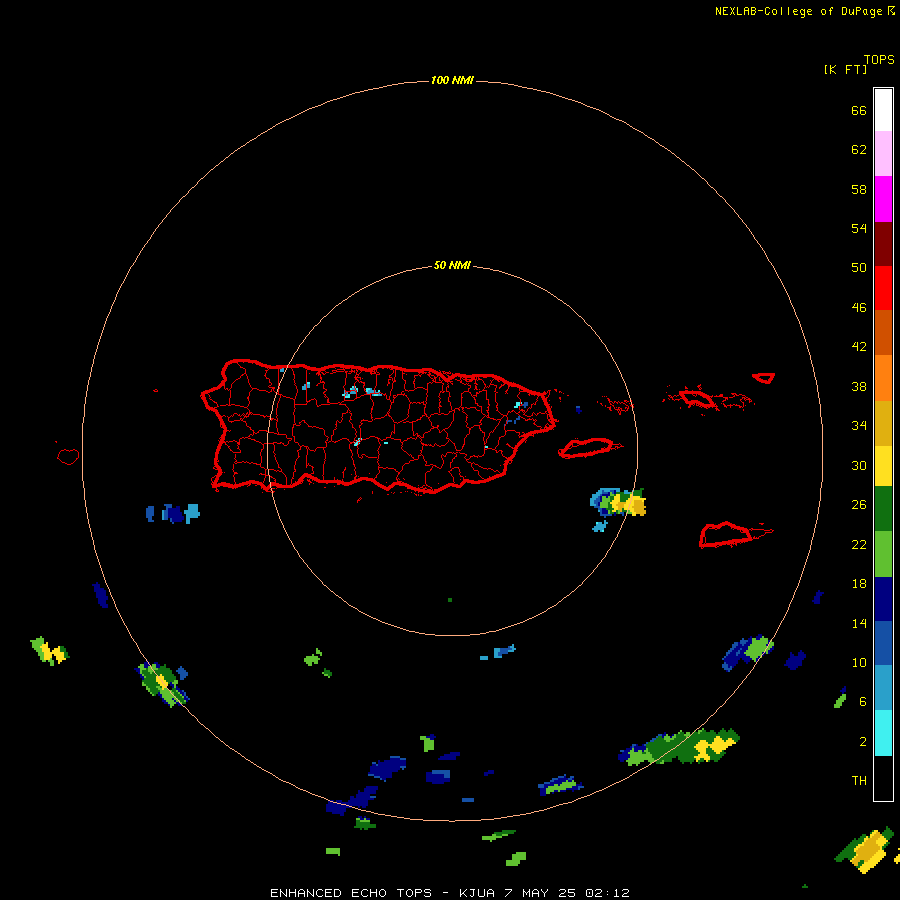Image resolution: width=900 pixels, height=900 pixels.
Task: Click the magenta legend swatch
Action: pos(883,199)
